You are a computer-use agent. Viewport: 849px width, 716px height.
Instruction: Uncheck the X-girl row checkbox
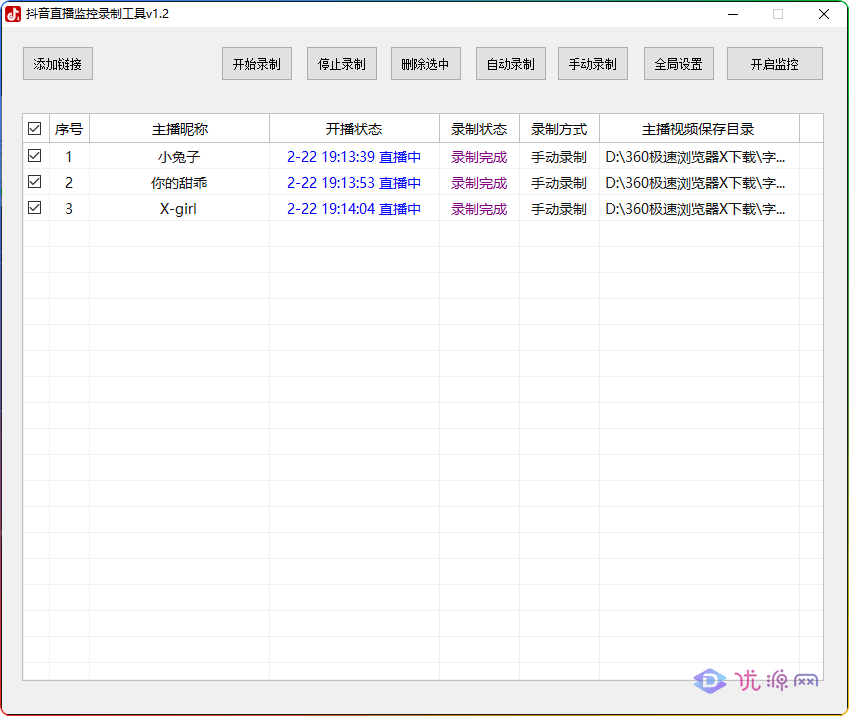[35, 208]
